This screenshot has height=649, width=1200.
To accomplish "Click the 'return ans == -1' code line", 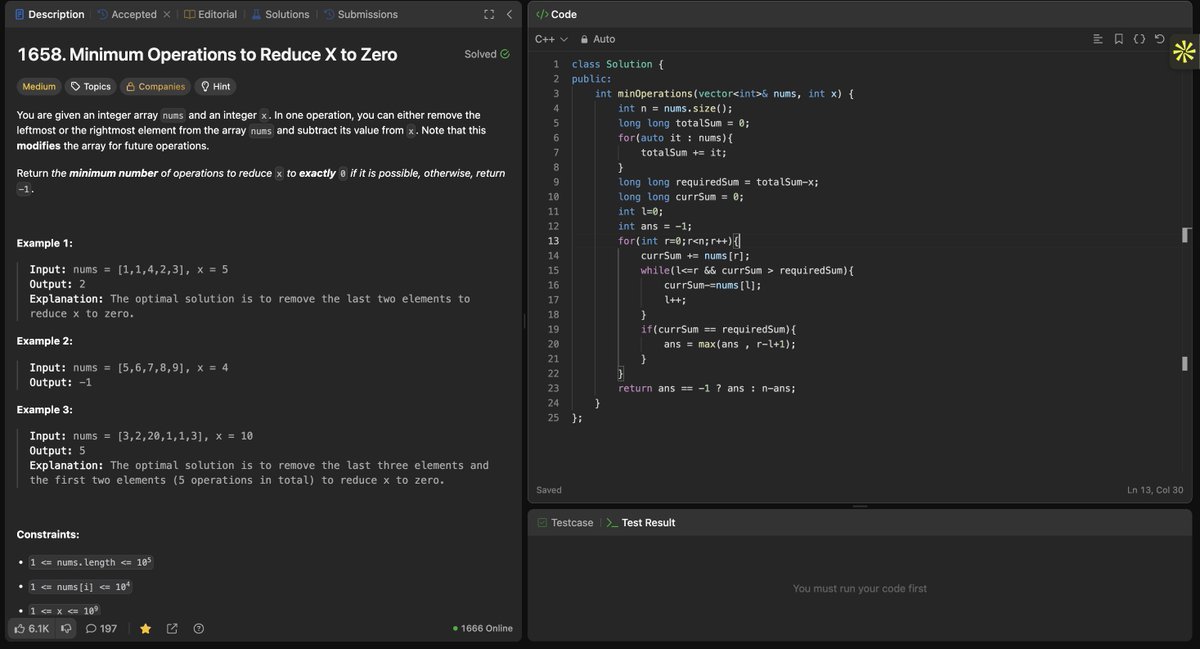I will (x=707, y=388).
